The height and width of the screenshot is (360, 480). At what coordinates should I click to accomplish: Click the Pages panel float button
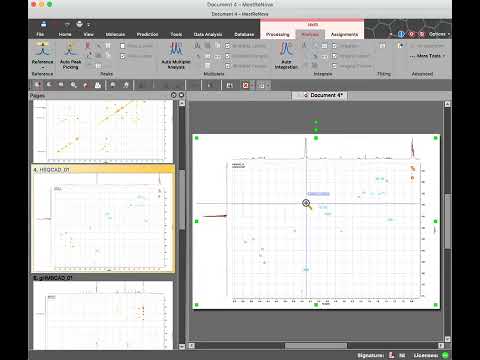(173, 95)
